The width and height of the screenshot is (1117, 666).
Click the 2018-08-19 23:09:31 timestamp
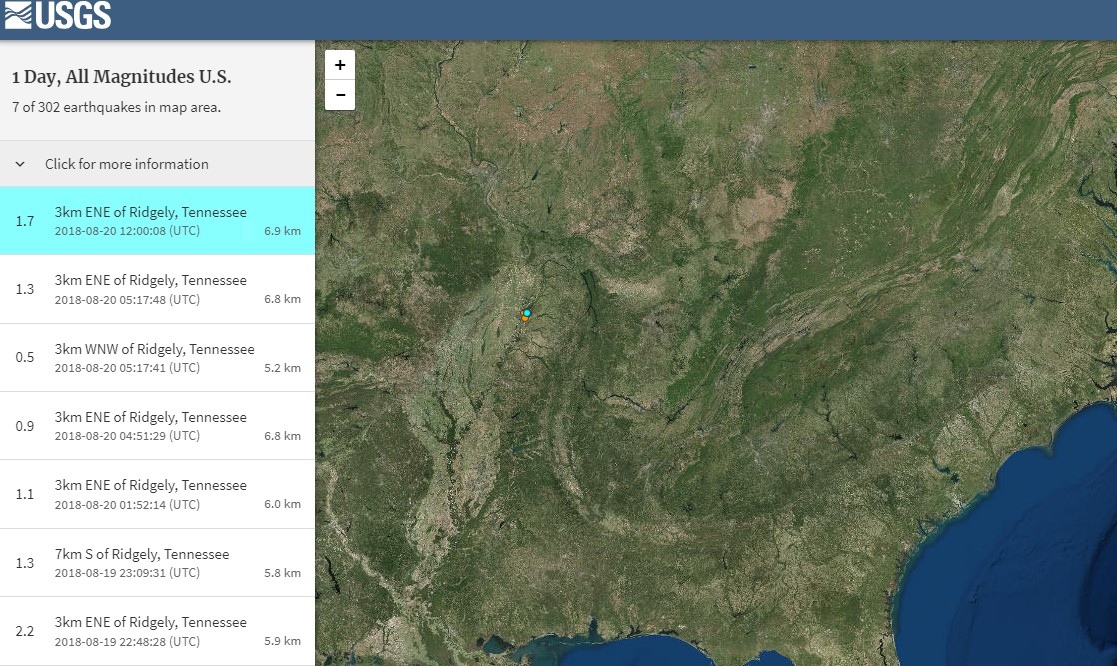click(127, 573)
